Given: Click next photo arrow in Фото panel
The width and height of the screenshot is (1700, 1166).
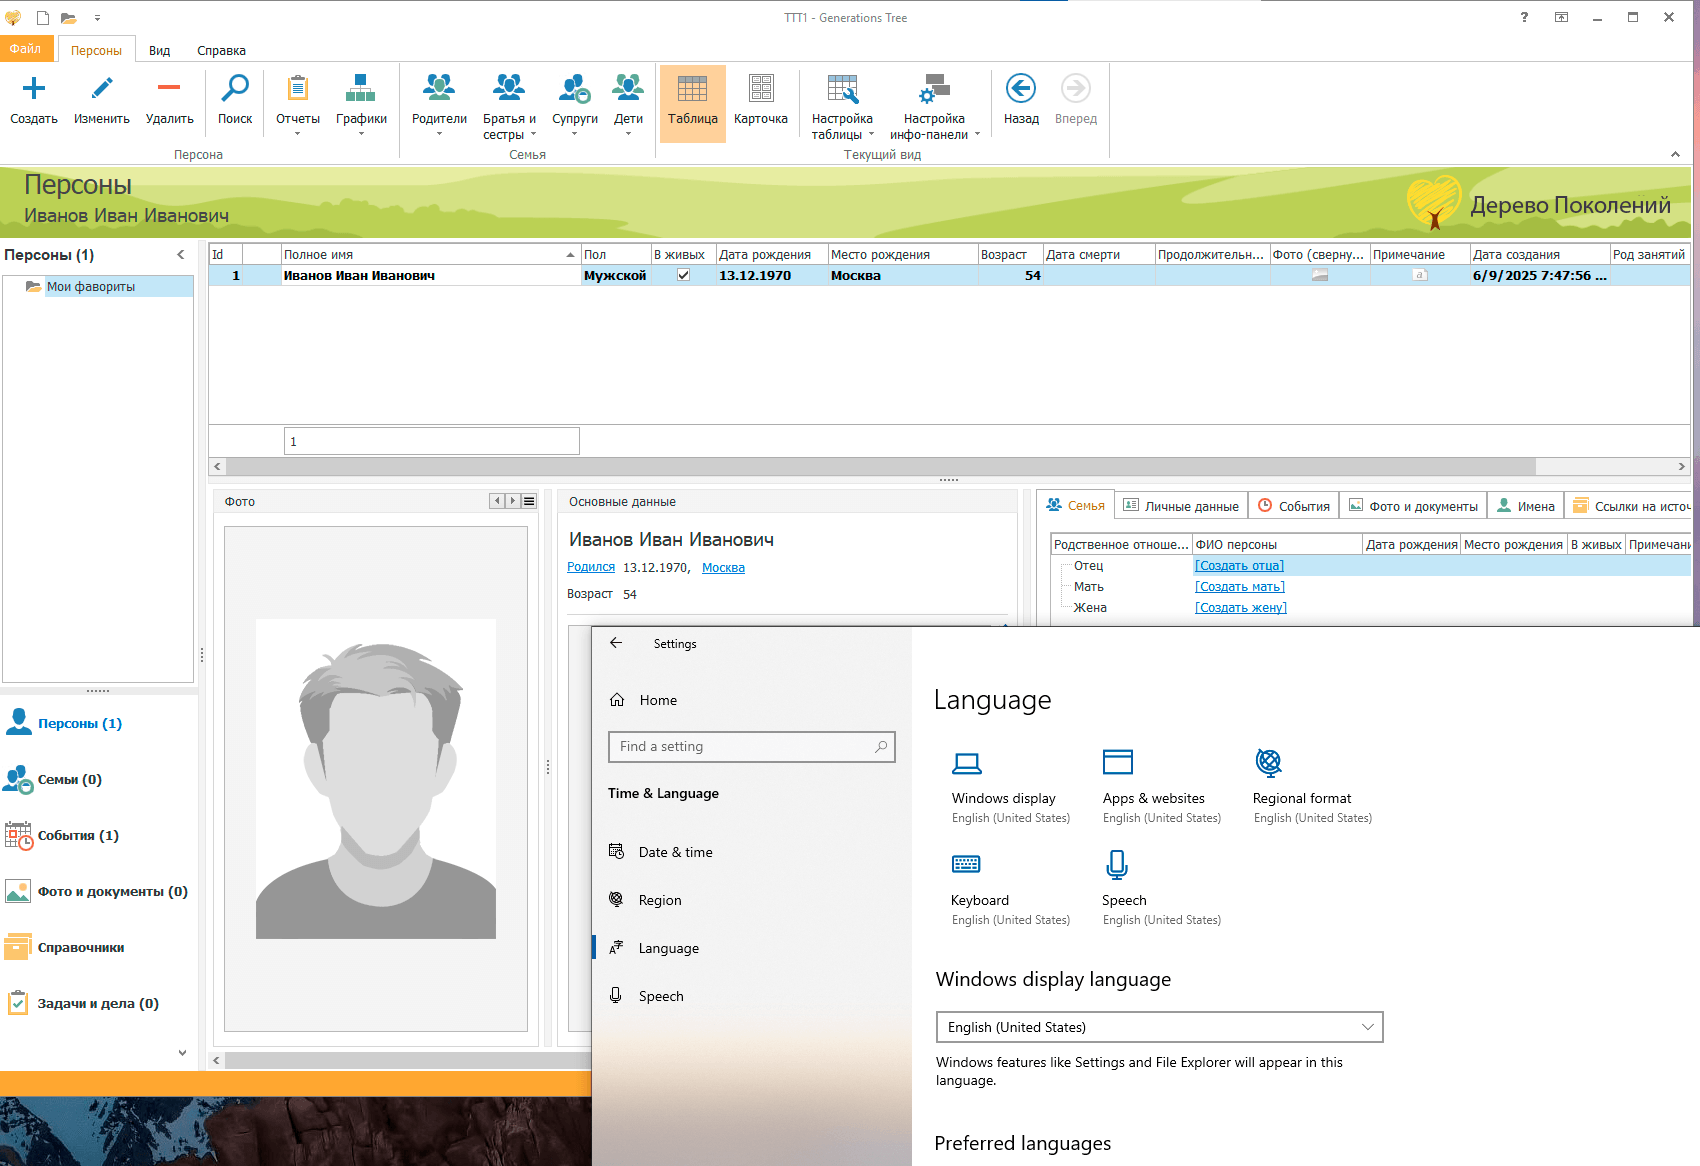Looking at the screenshot, I should coord(513,501).
